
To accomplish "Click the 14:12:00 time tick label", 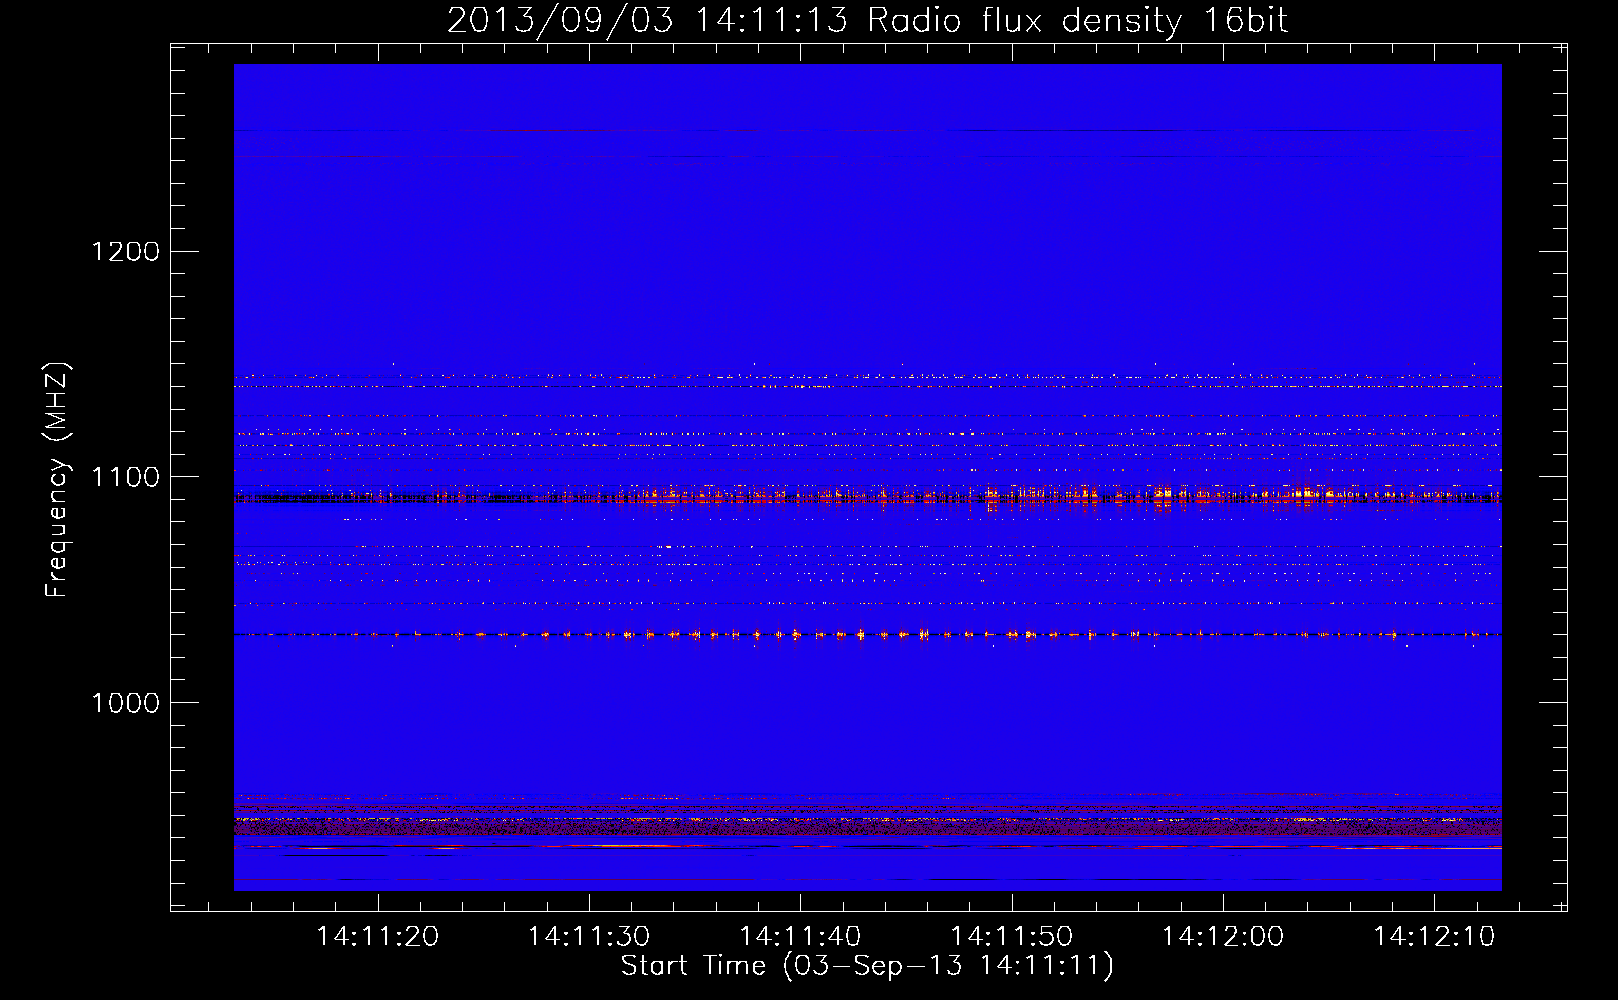I will point(1223,937).
